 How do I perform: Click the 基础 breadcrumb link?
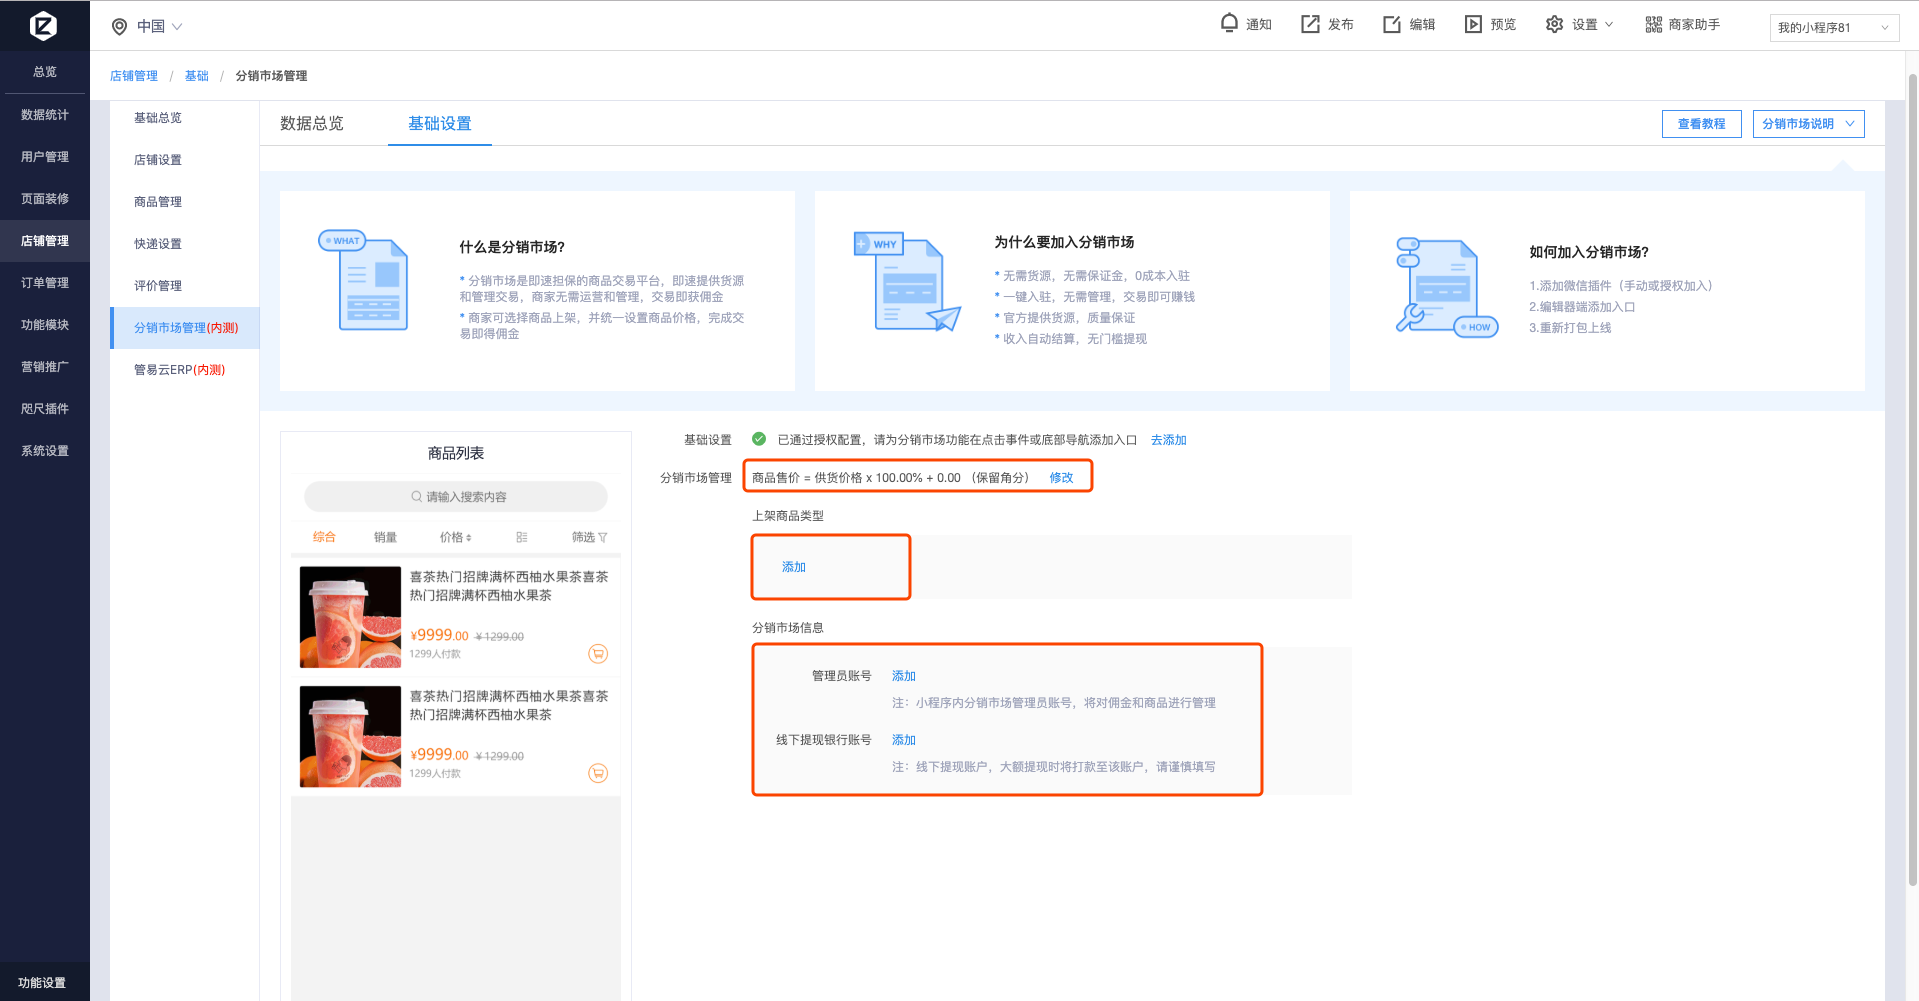click(197, 76)
